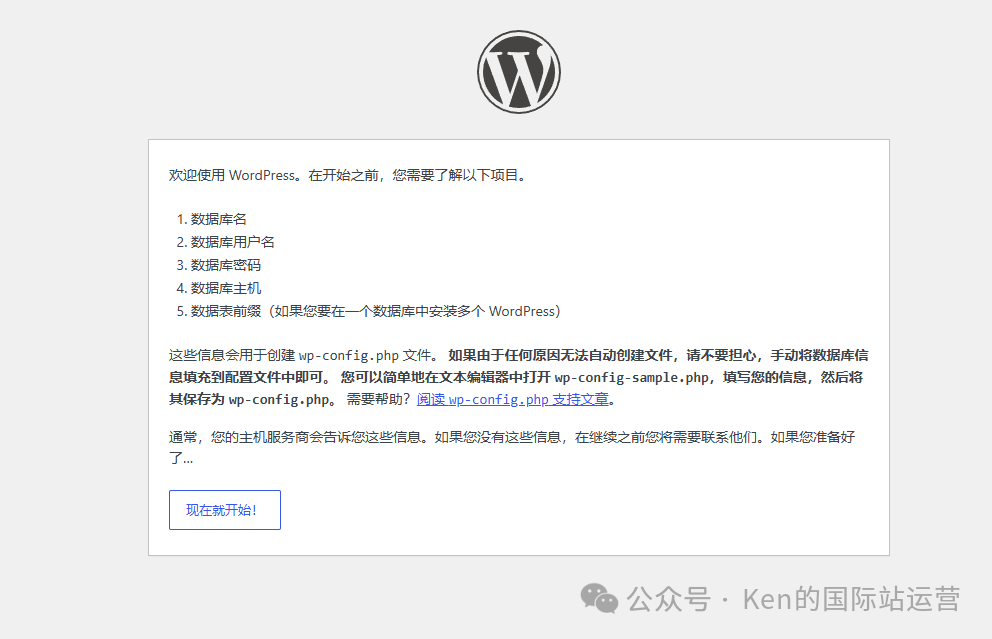Click the welcome line 欢迎使用 WordPress
Viewport: 992px width, 639px height.
pos(347,175)
